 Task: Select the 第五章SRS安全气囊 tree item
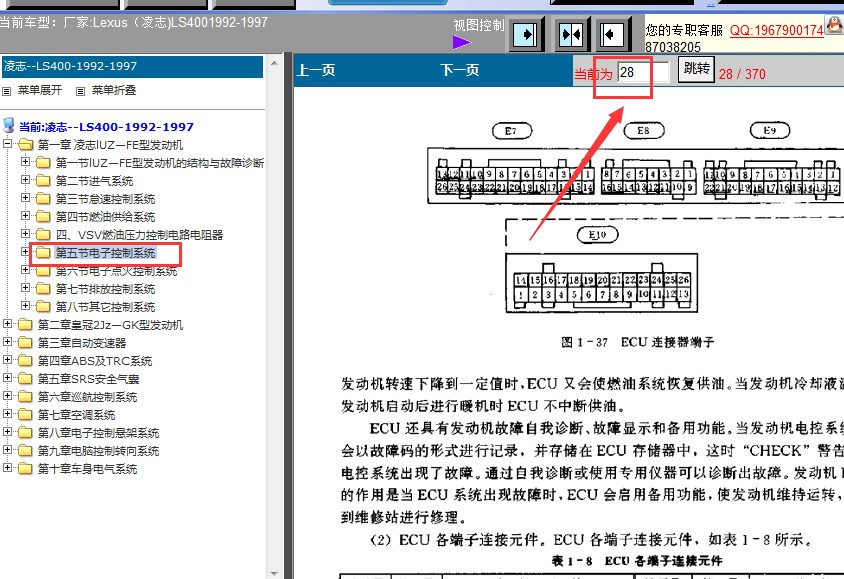pos(88,379)
